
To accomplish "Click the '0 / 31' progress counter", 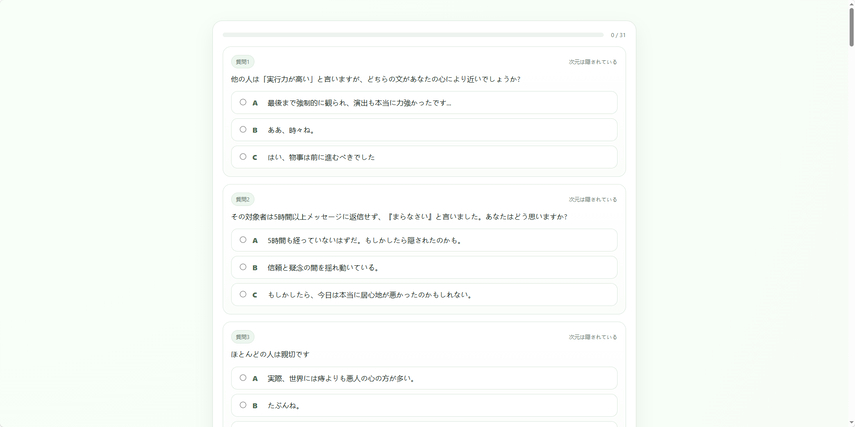I will point(618,35).
